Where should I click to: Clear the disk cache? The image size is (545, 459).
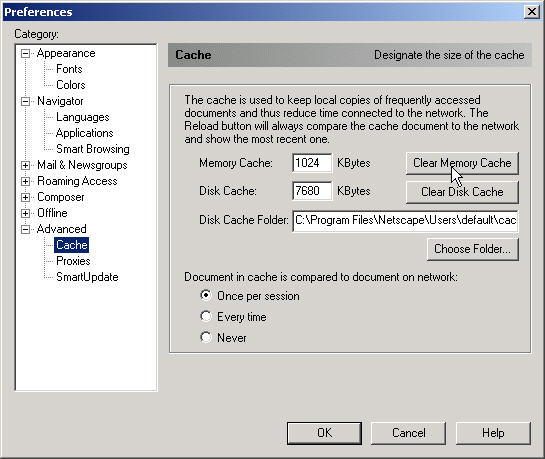pyautogui.click(x=462, y=192)
